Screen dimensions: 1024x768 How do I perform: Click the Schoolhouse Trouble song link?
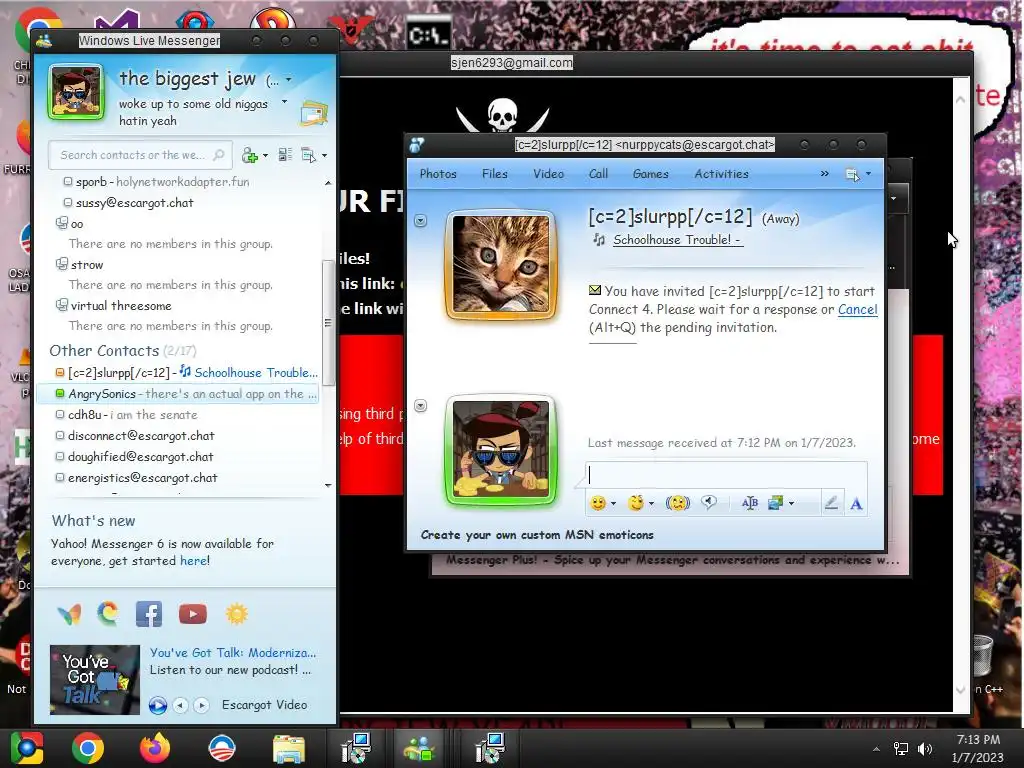[677, 240]
